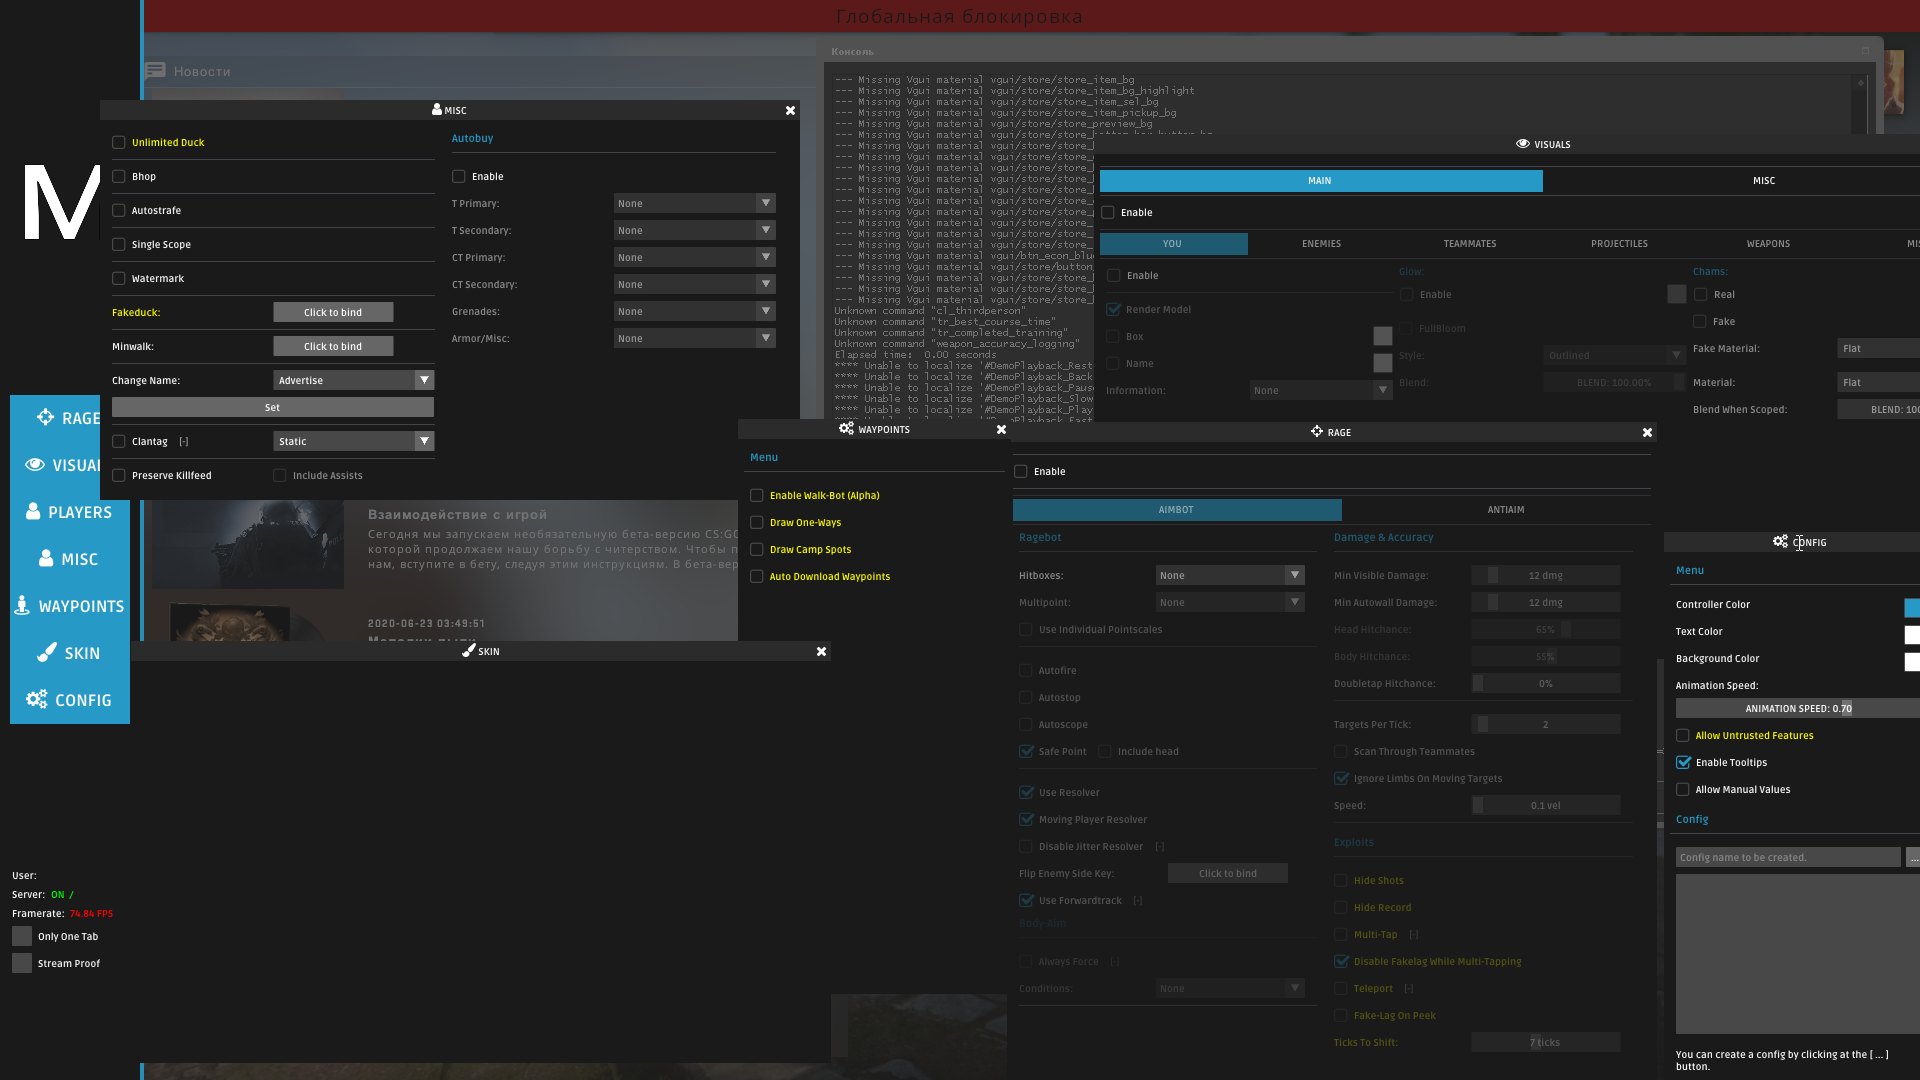Click the Новости chat bubble icon
1920x1080 pixels.
pyautogui.click(x=155, y=71)
